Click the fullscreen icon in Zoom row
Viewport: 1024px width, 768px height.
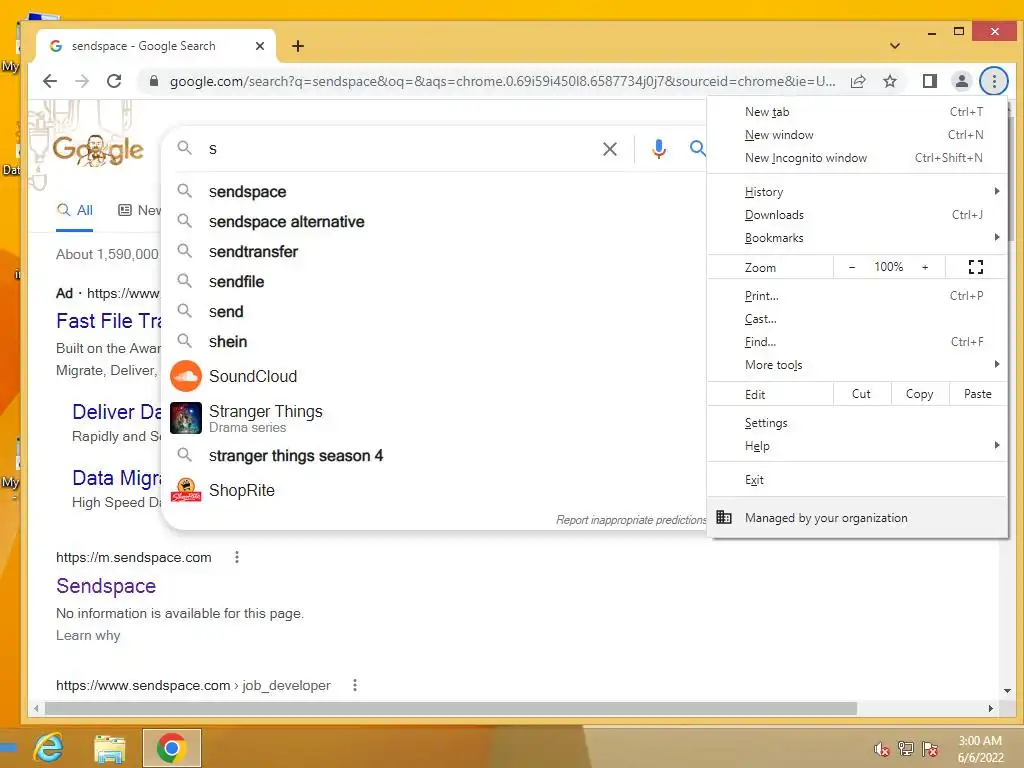click(976, 267)
